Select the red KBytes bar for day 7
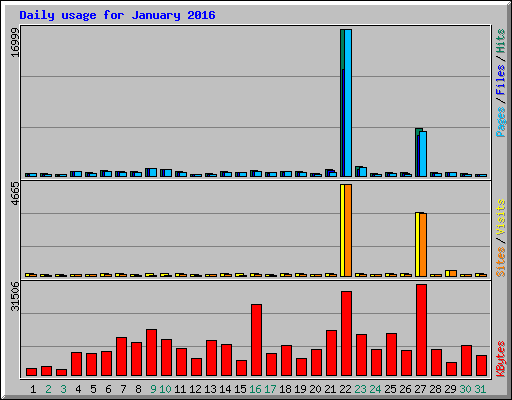This screenshot has width=512, height=400. (121, 357)
